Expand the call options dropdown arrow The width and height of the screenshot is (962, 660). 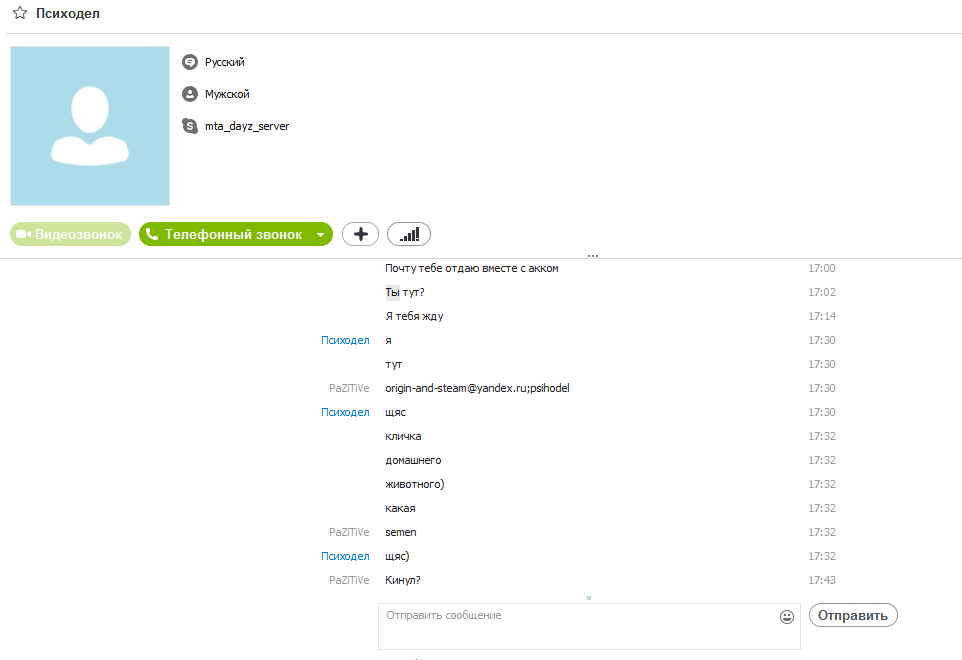[x=320, y=234]
